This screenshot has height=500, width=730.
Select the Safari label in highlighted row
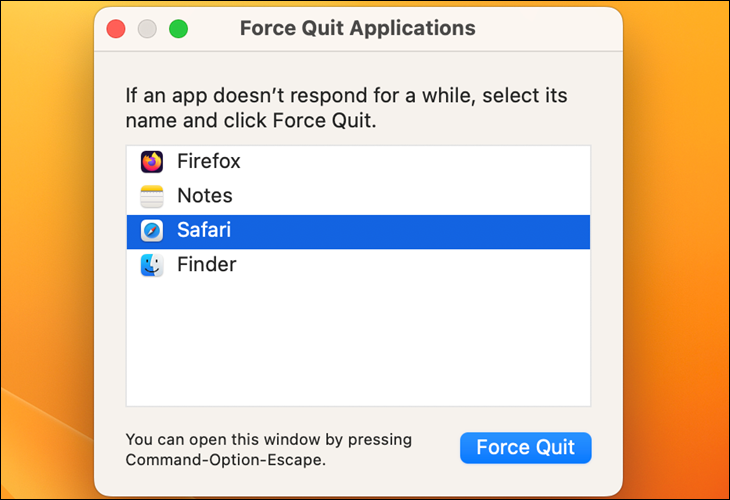point(204,230)
